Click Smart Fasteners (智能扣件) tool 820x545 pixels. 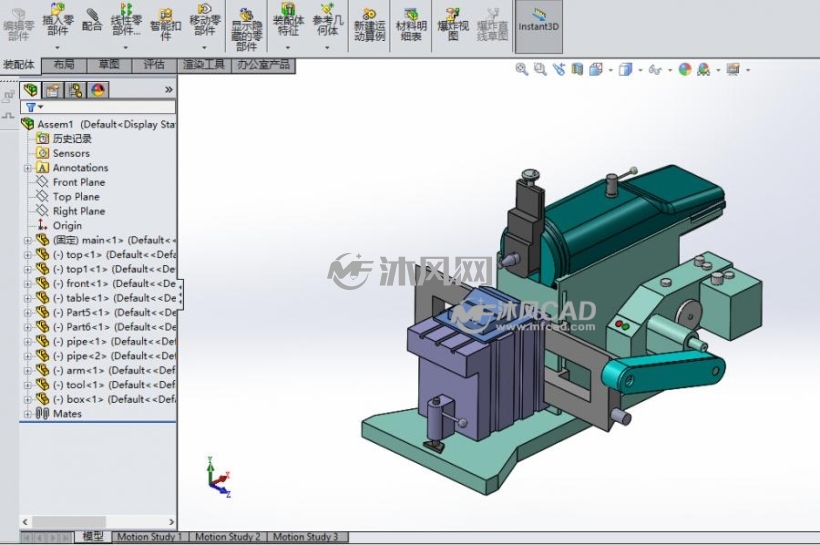click(x=165, y=24)
